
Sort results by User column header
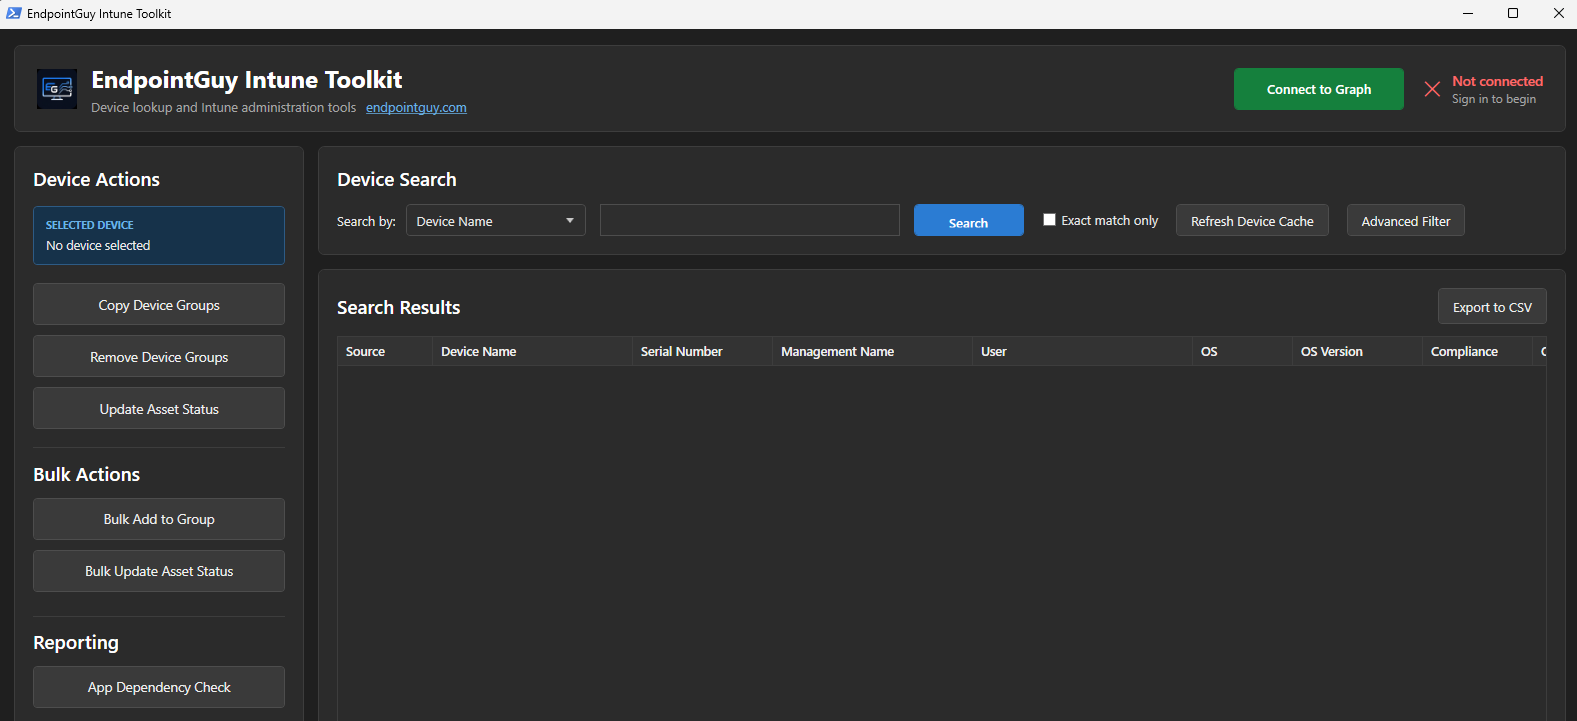coord(1082,351)
